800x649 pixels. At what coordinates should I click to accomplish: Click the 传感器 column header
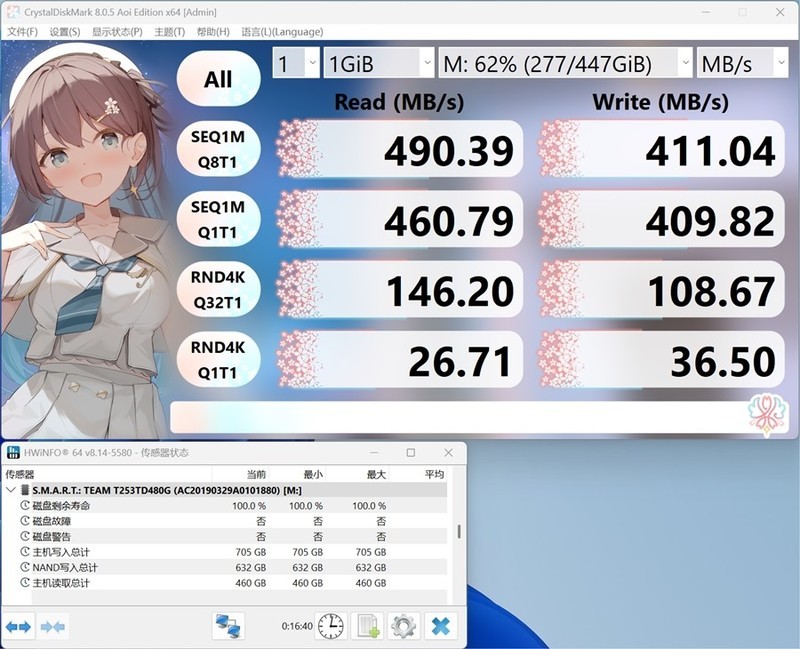[x=107, y=475]
